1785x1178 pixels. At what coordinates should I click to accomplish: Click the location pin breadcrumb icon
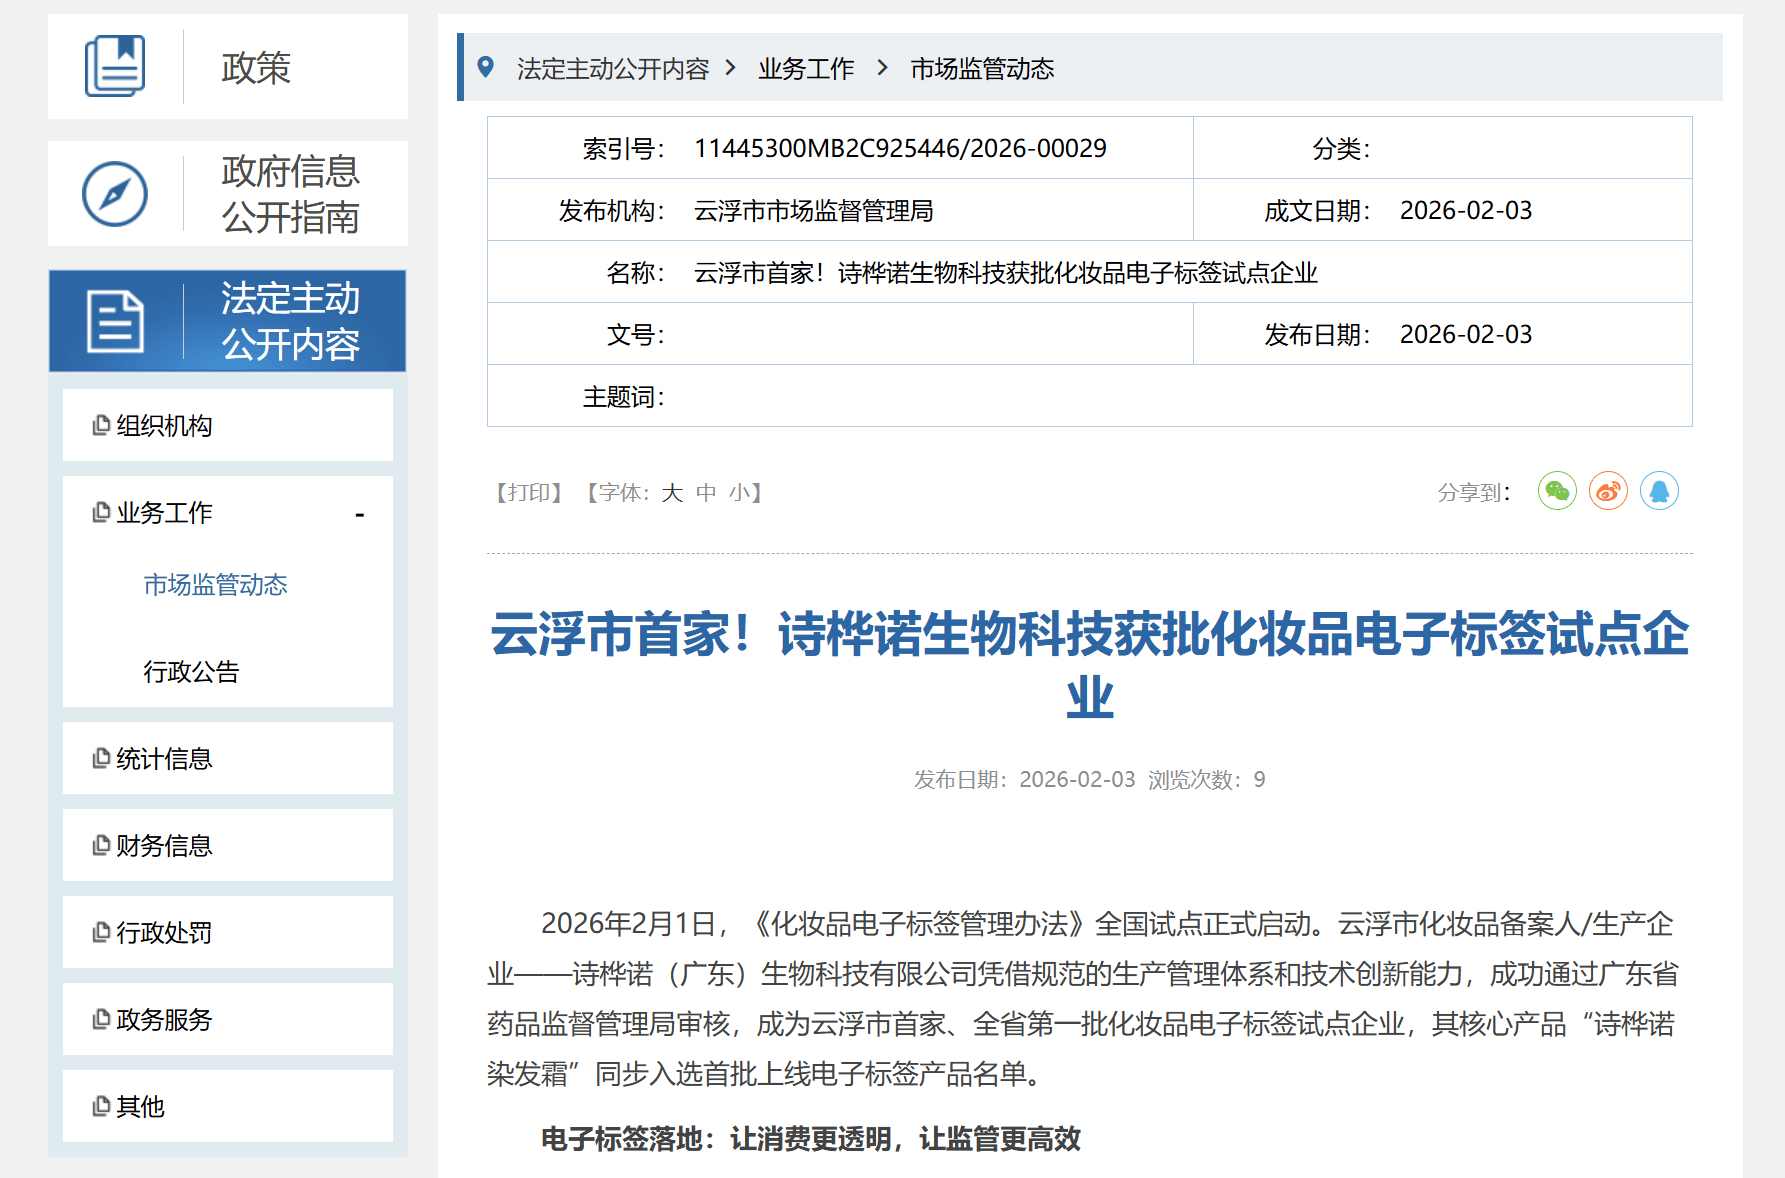pyautogui.click(x=486, y=68)
